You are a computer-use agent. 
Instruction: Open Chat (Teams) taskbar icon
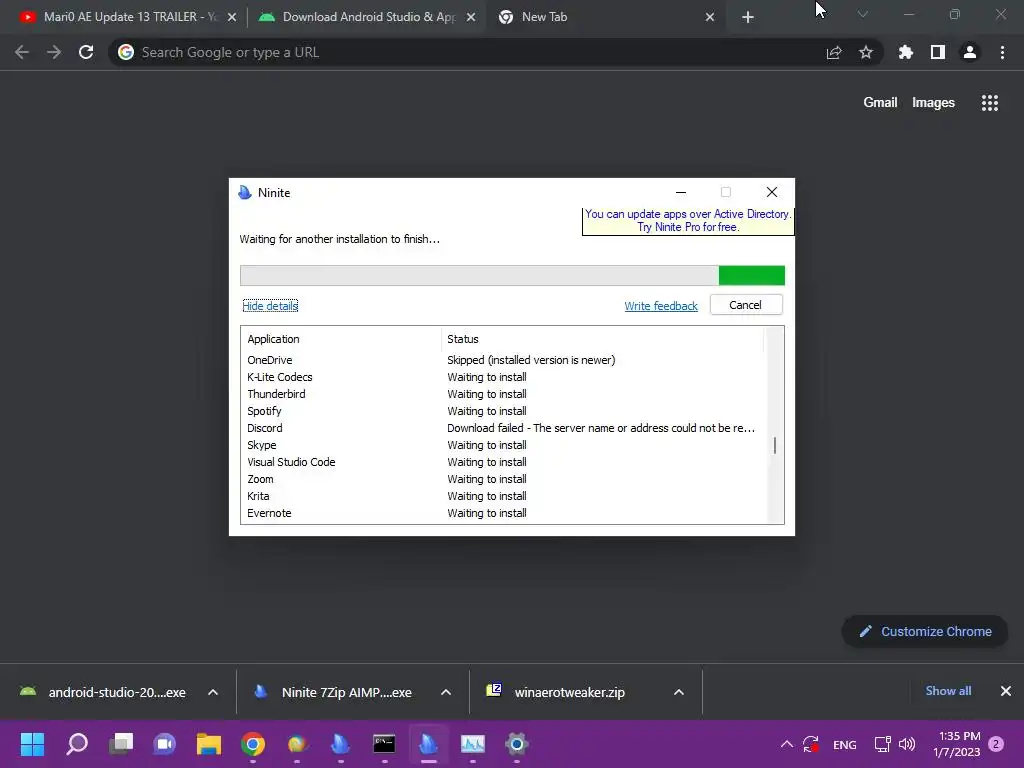pyautogui.click(x=165, y=744)
